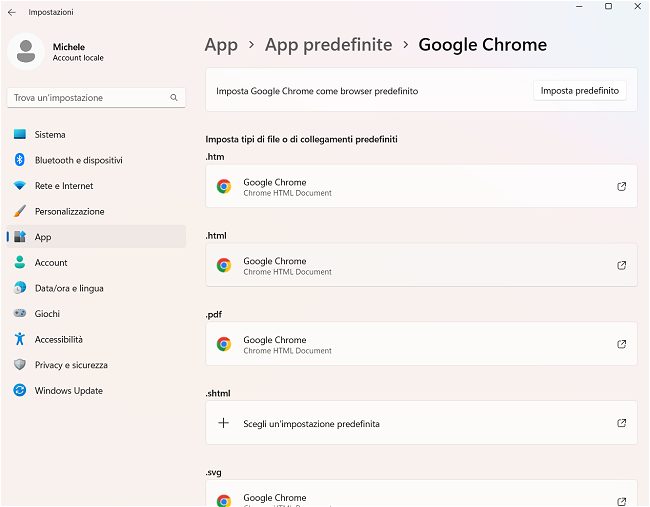Click the Wi-Fi network icon
The height and width of the screenshot is (507, 650).
click(19, 185)
